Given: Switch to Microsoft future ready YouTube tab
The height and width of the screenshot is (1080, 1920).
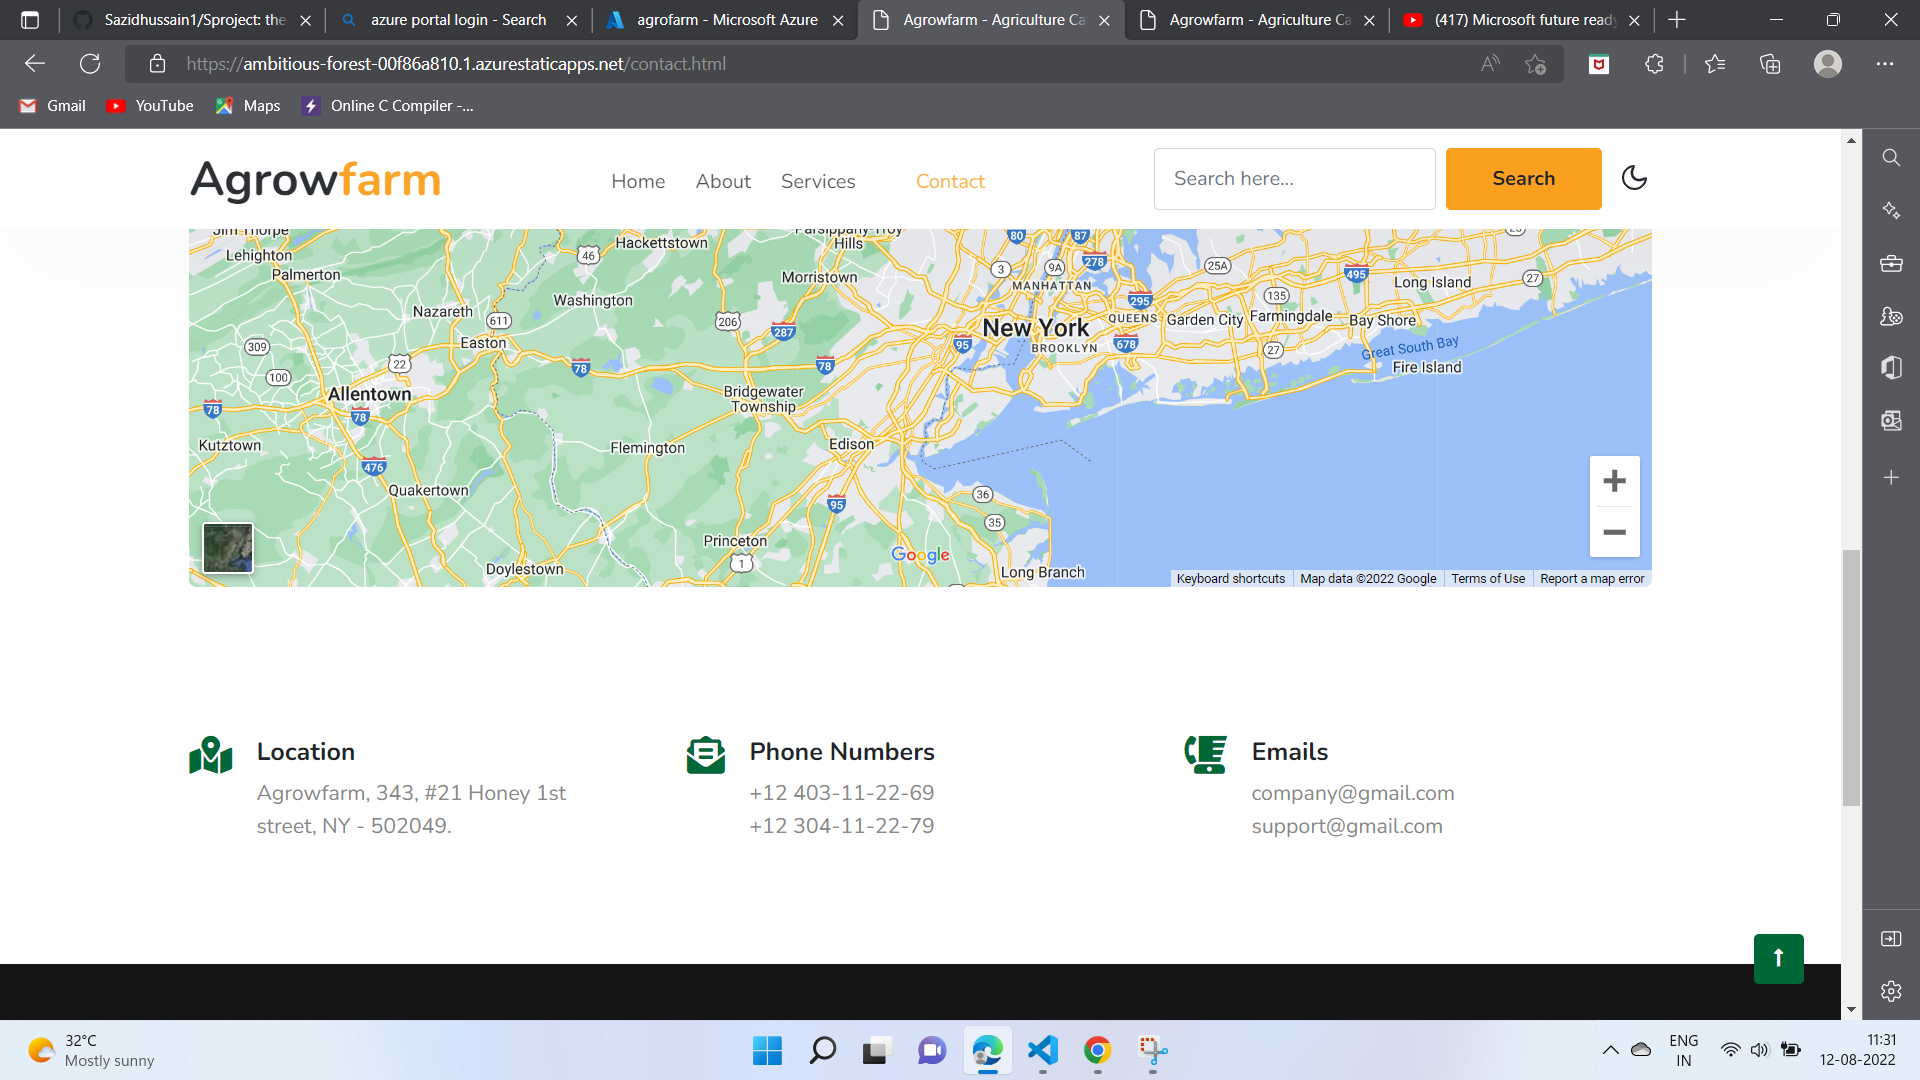Looking at the screenshot, I should tap(1522, 20).
